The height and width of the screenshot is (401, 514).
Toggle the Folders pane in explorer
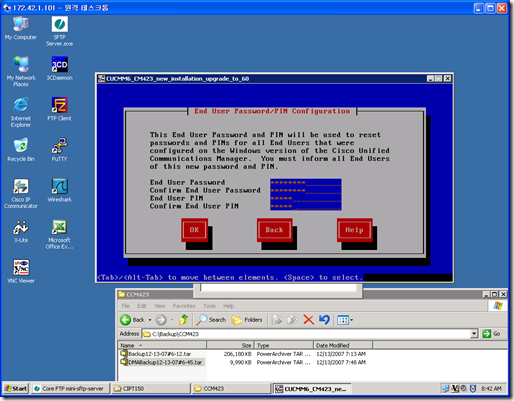pos(247,320)
